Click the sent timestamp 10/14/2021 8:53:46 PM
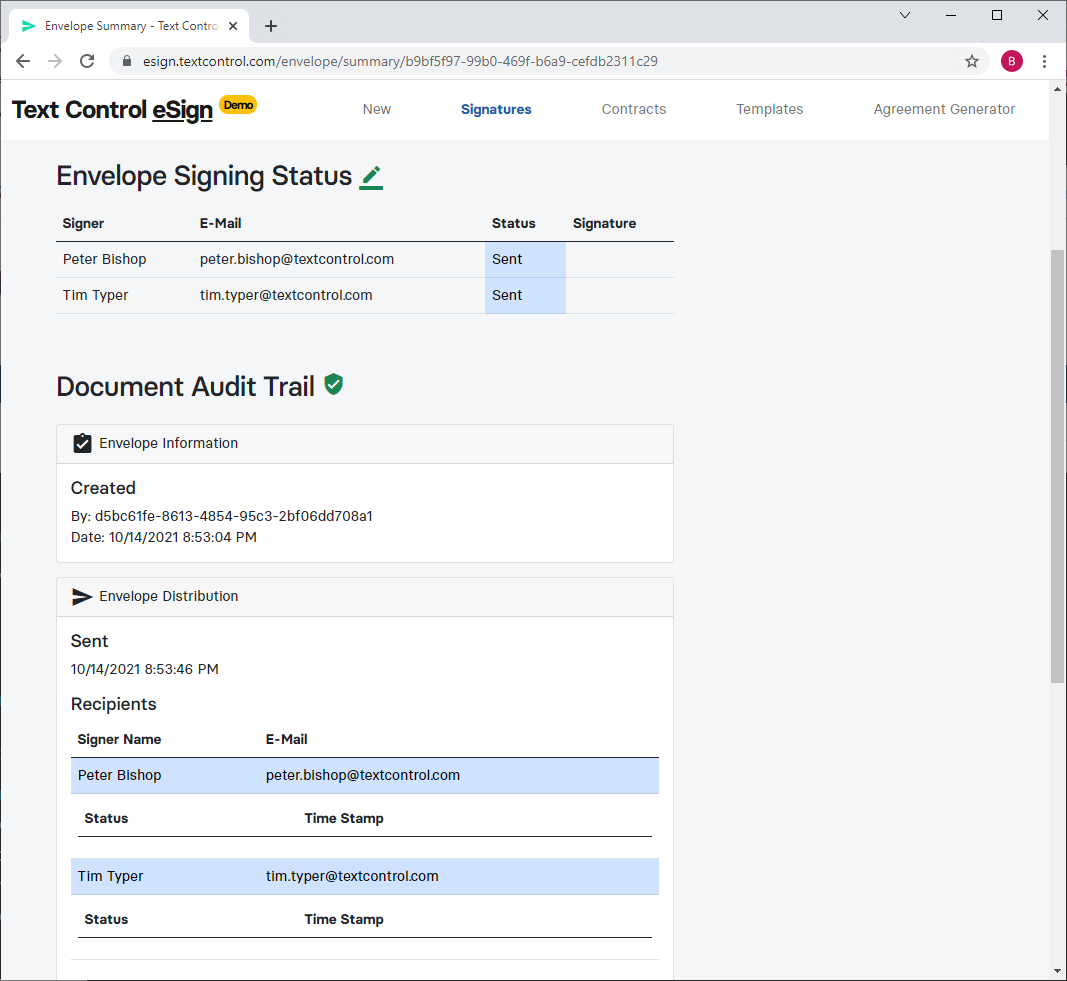 pos(144,669)
